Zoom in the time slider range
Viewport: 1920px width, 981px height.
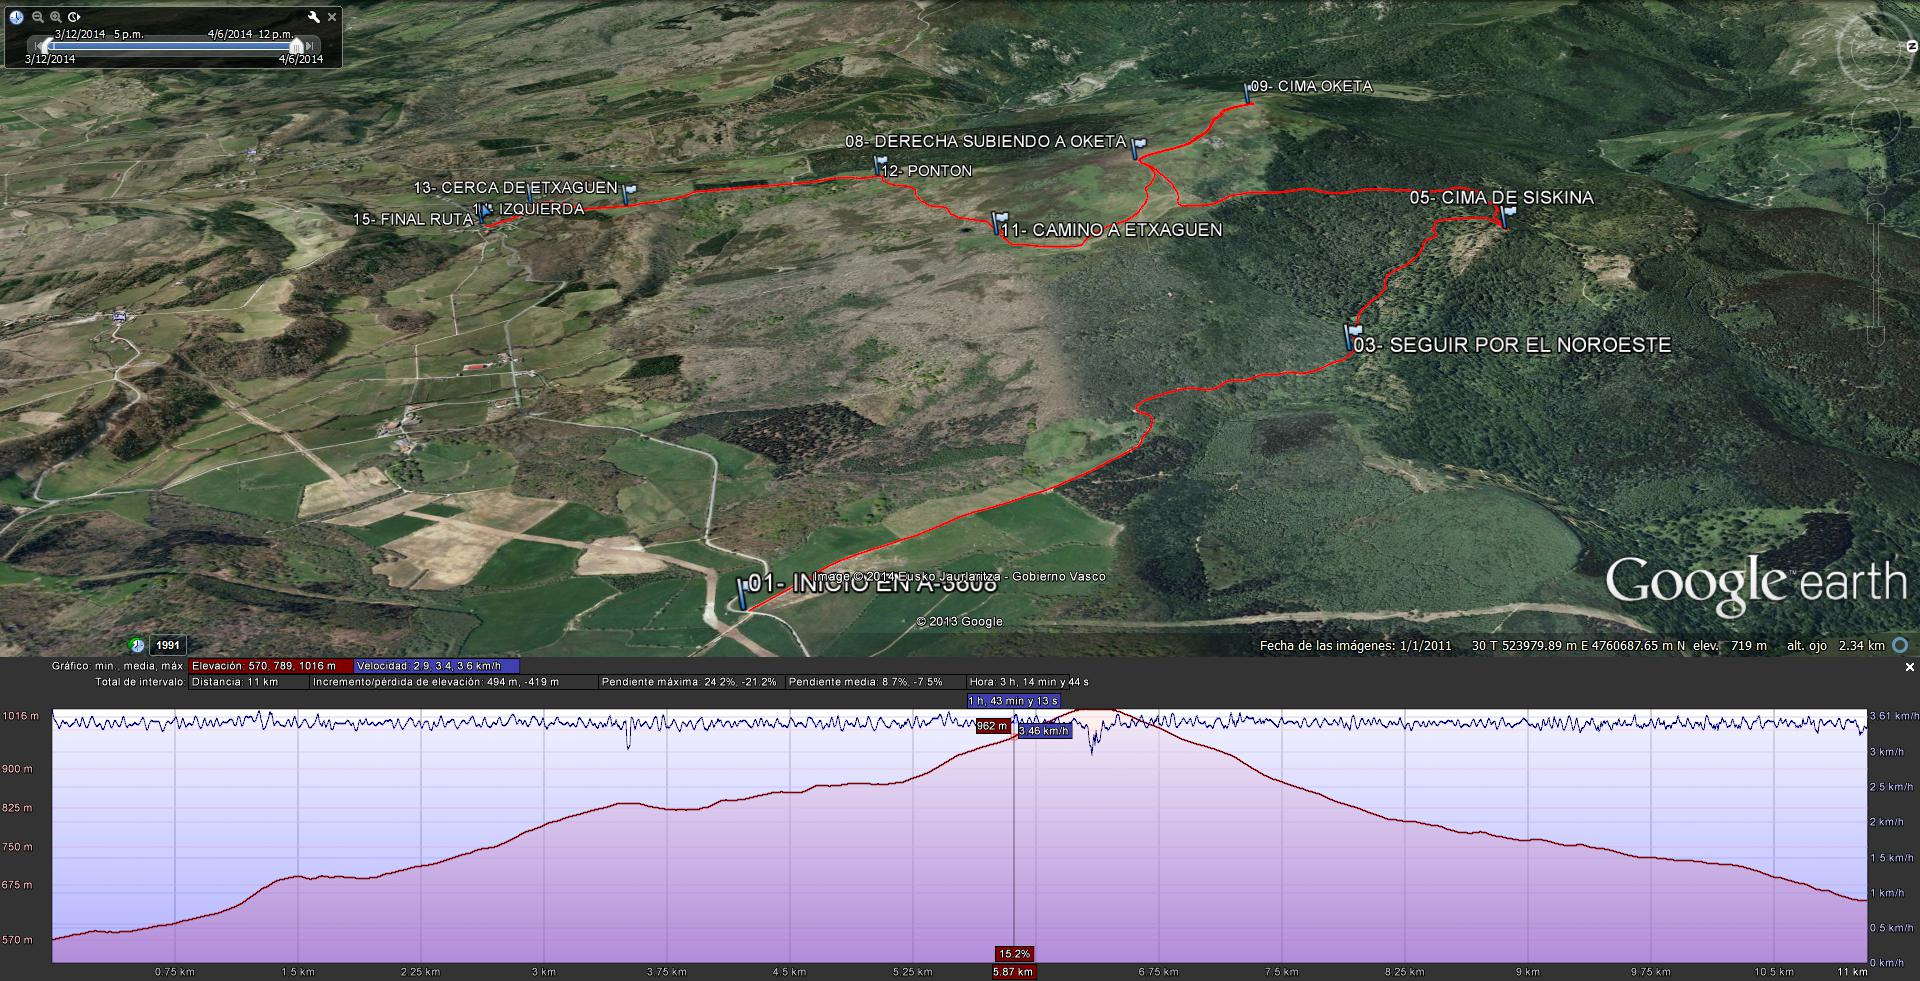pos(56,17)
